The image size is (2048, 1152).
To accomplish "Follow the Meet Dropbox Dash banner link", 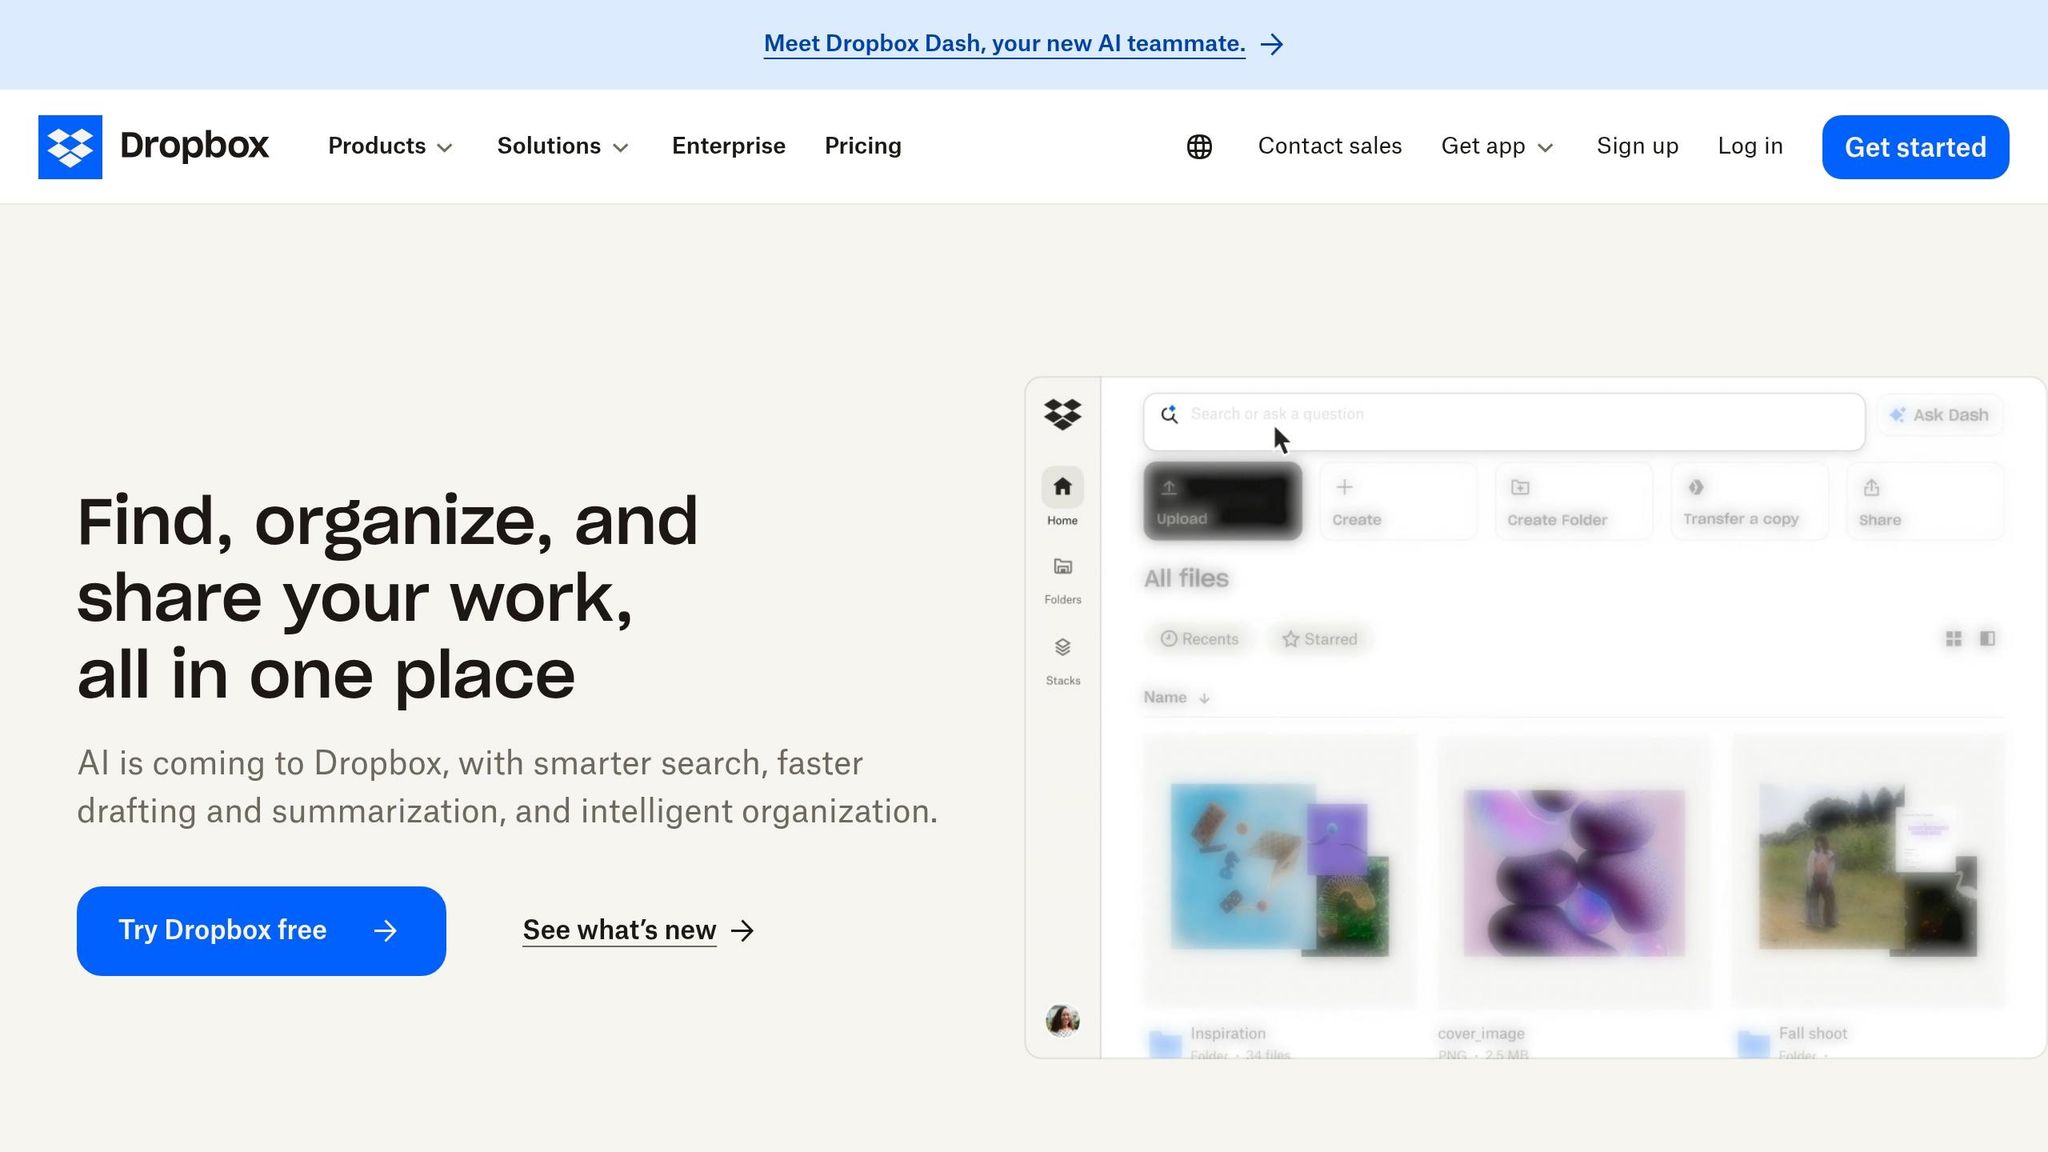I will pyautogui.click(x=1005, y=43).
